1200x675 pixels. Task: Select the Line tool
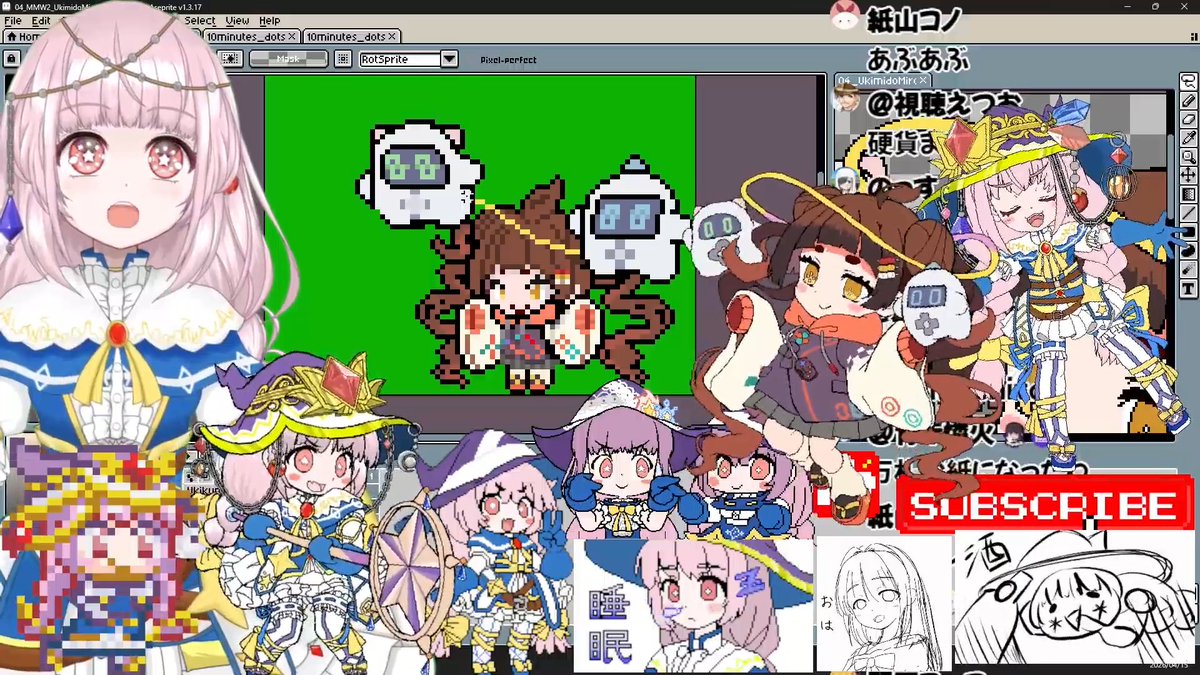(1189, 213)
